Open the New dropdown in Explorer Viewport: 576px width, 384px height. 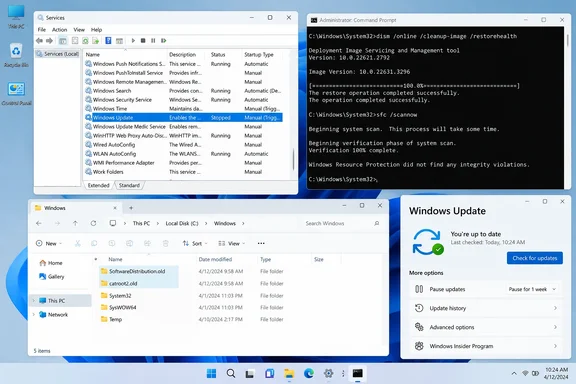(49, 243)
